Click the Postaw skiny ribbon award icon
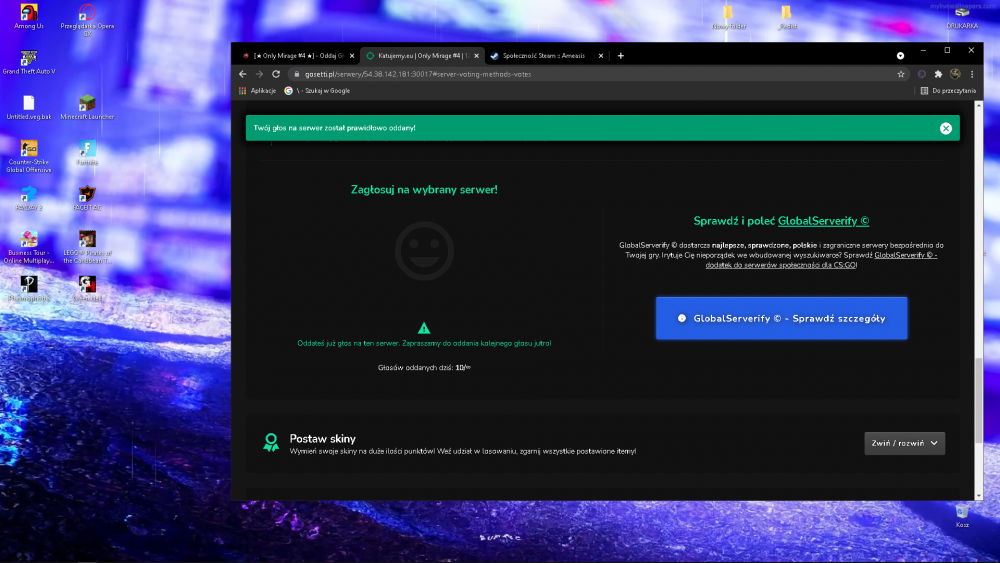This screenshot has width=1000, height=563. tap(271, 442)
